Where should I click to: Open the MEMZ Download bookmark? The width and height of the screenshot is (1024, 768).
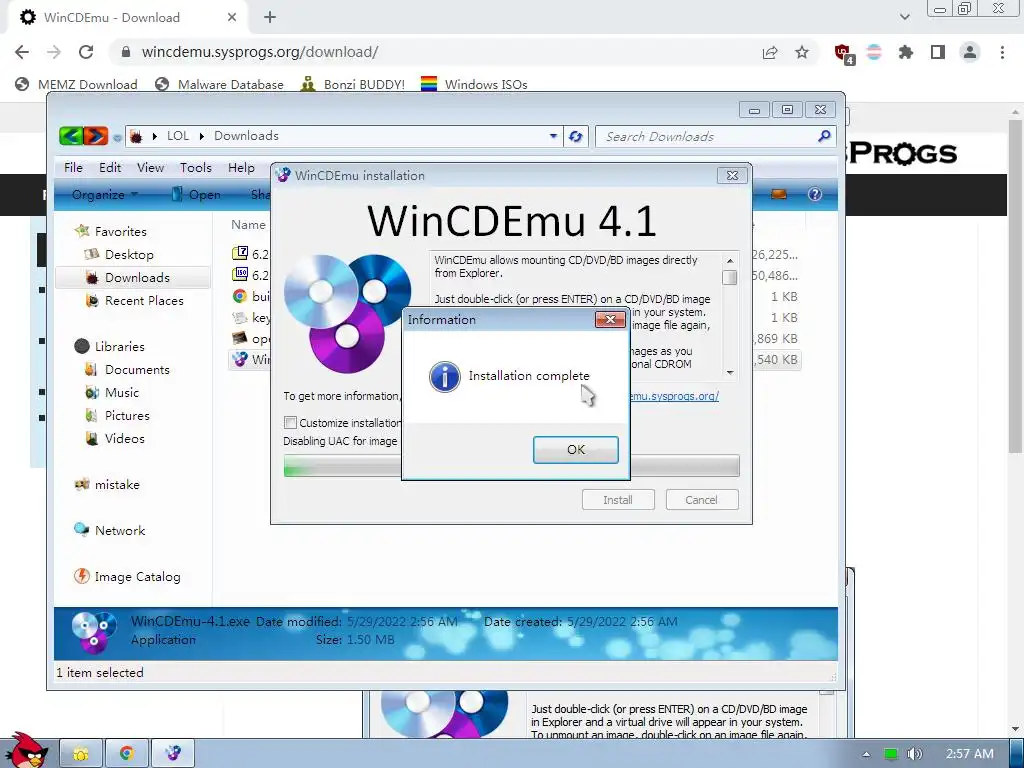click(76, 84)
